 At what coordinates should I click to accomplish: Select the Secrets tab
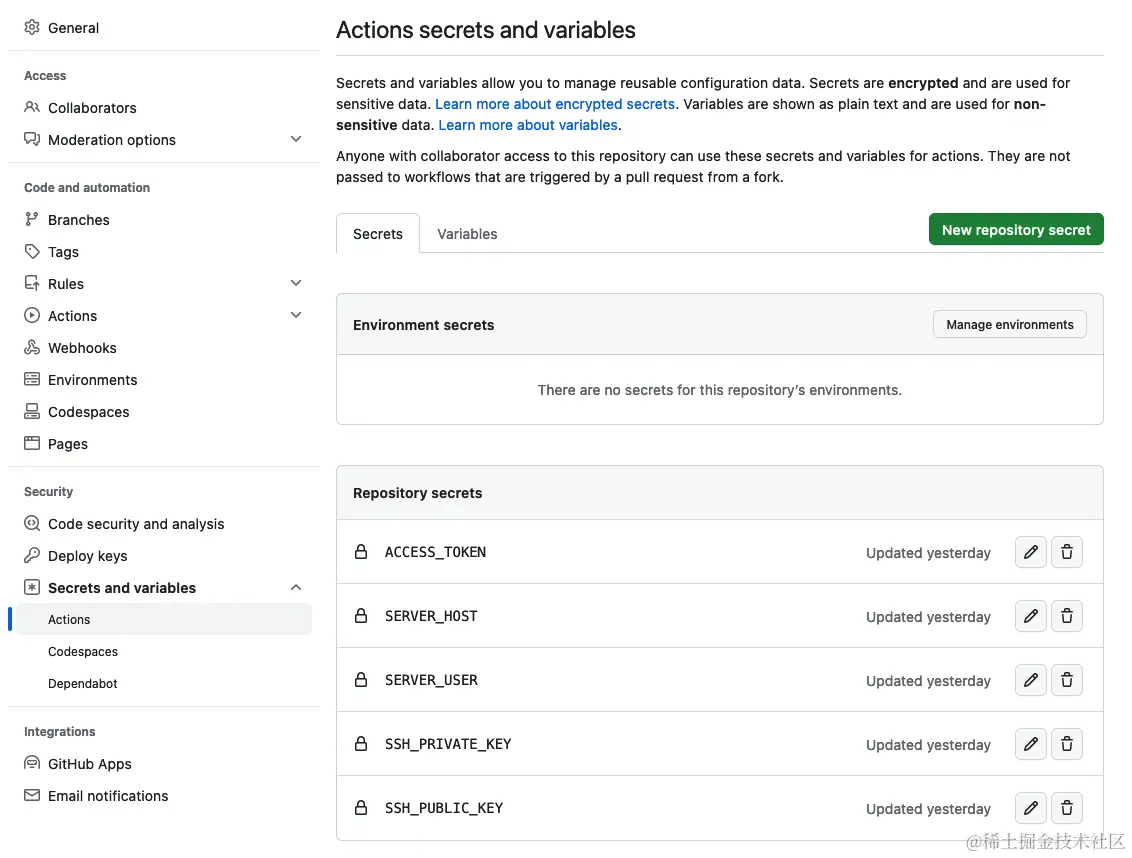pyautogui.click(x=378, y=234)
